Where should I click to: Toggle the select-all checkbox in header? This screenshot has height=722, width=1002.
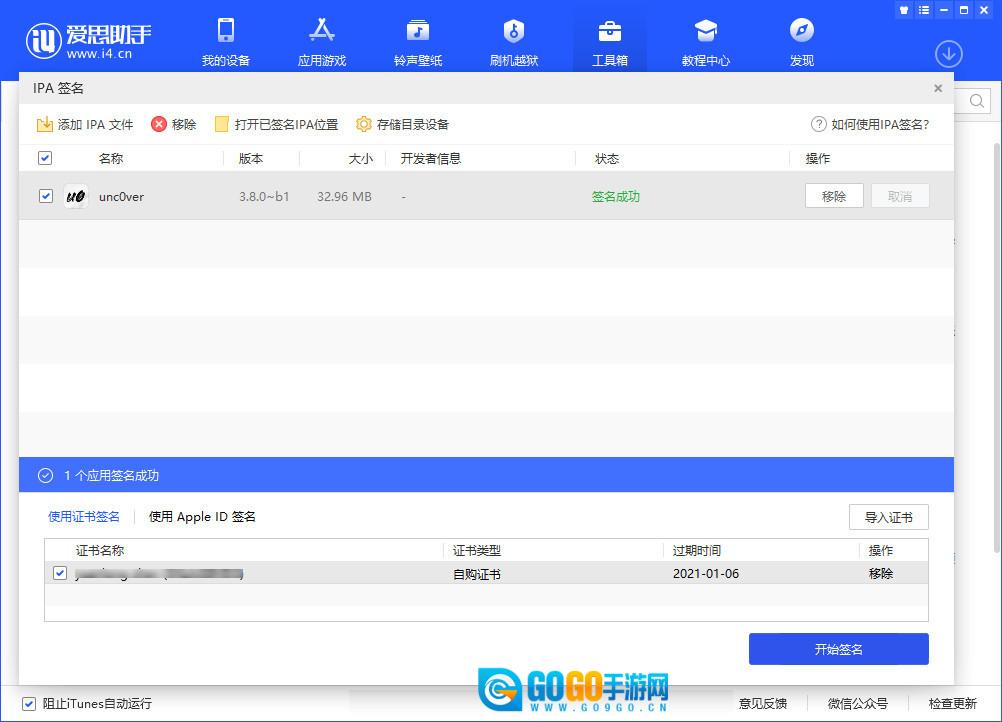point(45,158)
